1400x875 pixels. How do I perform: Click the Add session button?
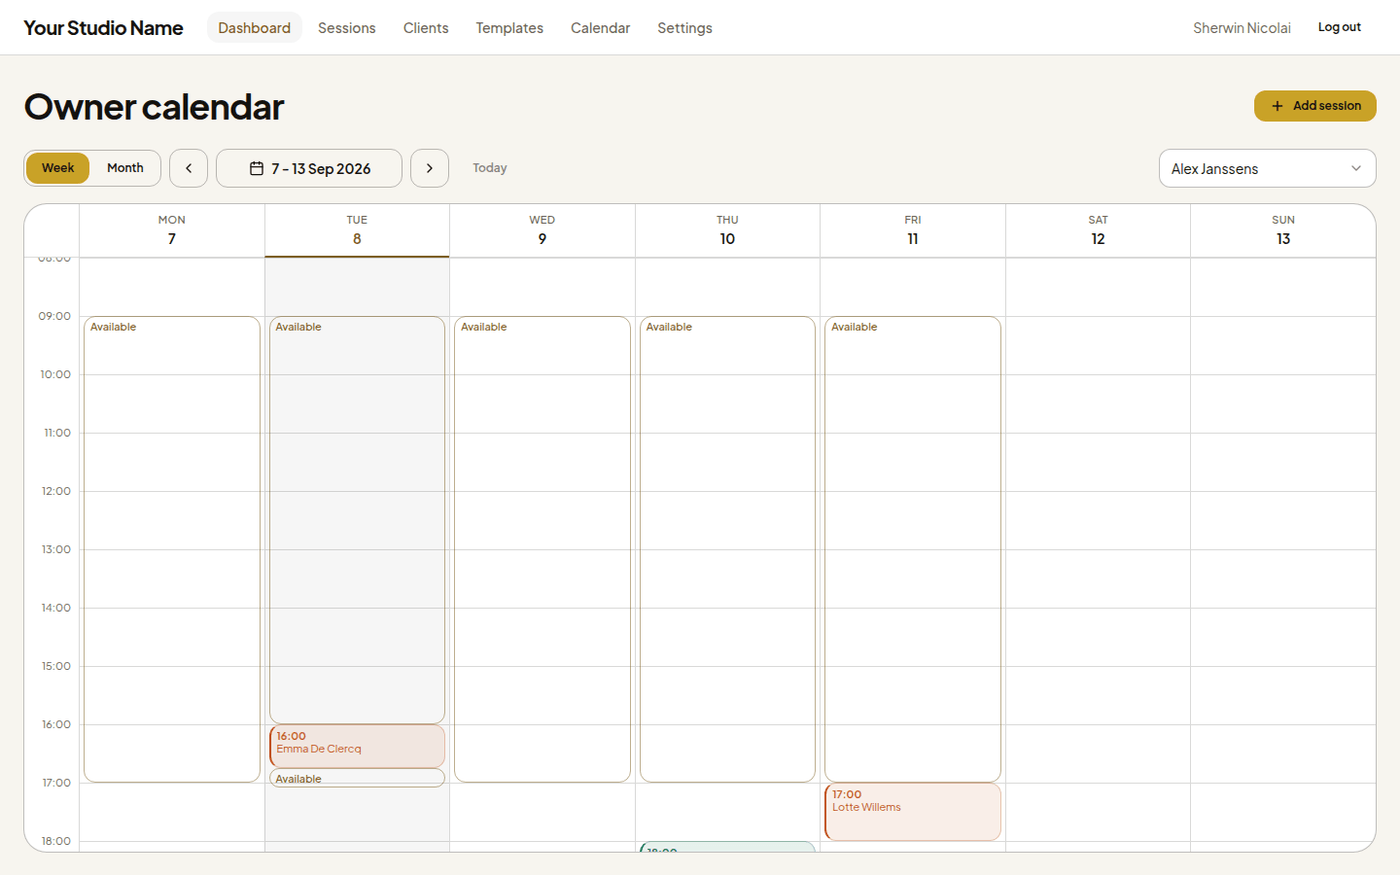(x=1315, y=106)
